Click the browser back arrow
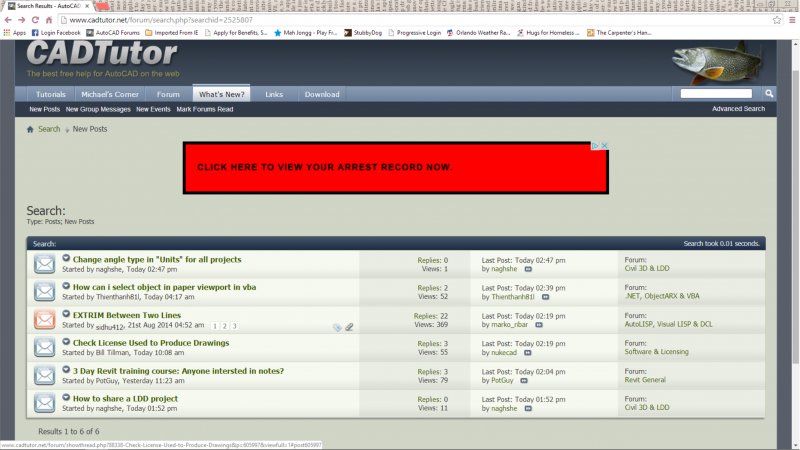Image resolution: width=800 pixels, height=450 pixels. [8, 20]
